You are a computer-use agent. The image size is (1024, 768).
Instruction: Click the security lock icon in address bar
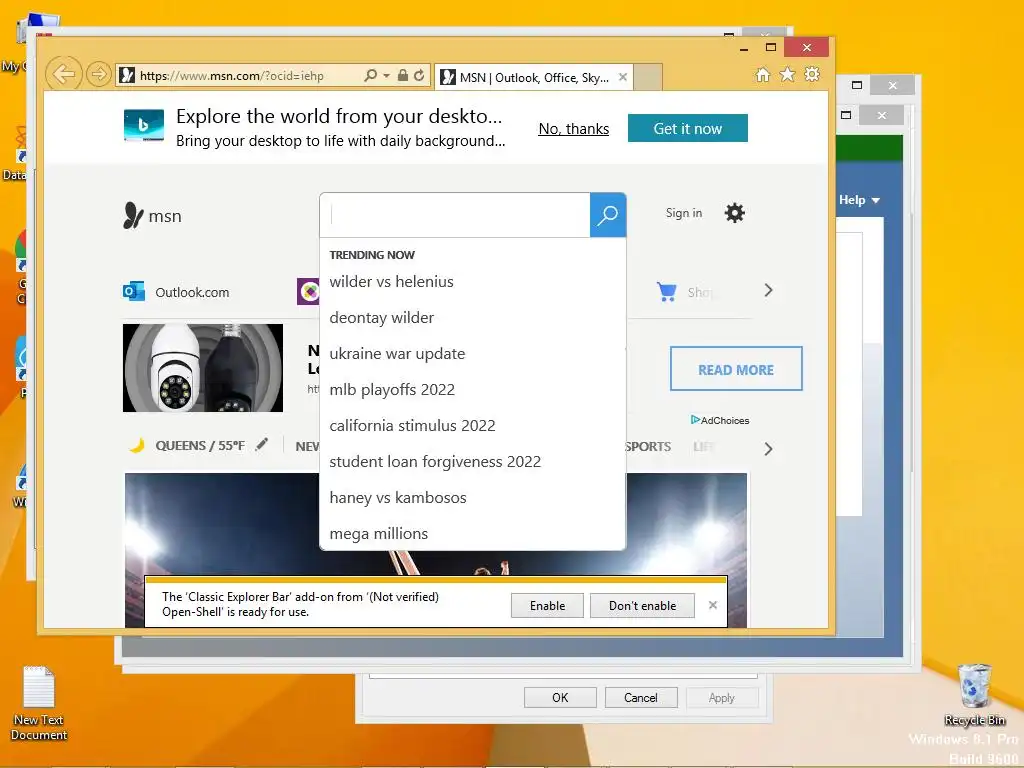click(403, 75)
